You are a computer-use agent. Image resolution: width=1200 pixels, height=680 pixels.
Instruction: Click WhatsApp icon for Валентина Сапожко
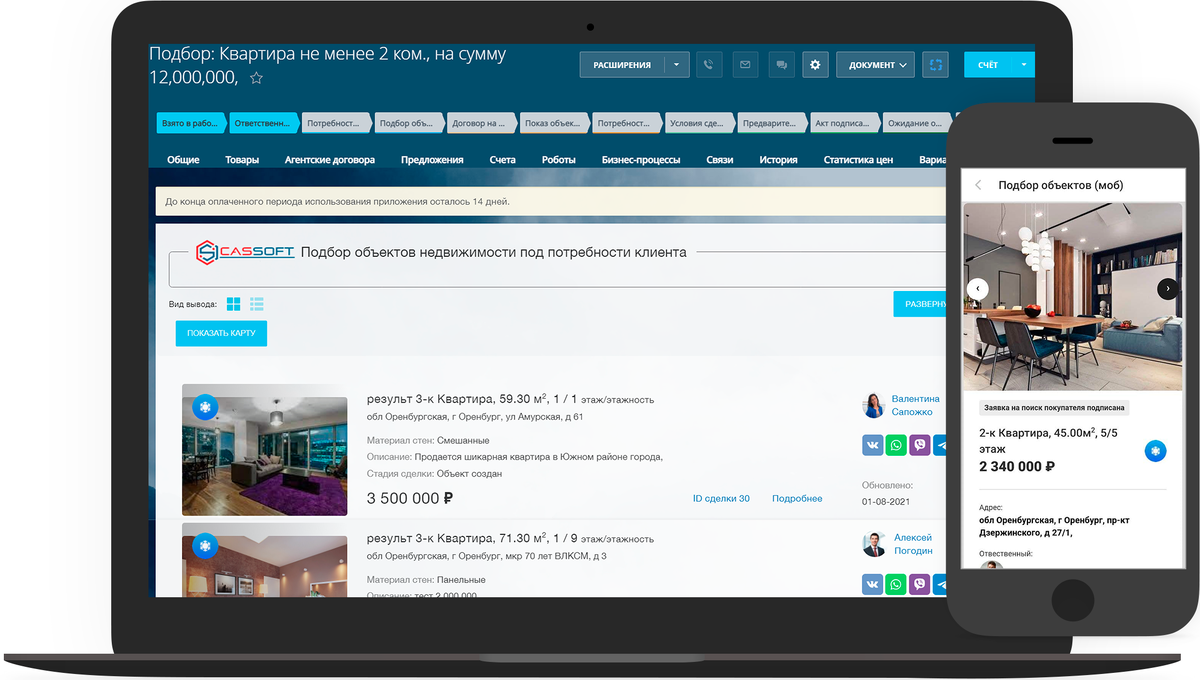point(896,445)
